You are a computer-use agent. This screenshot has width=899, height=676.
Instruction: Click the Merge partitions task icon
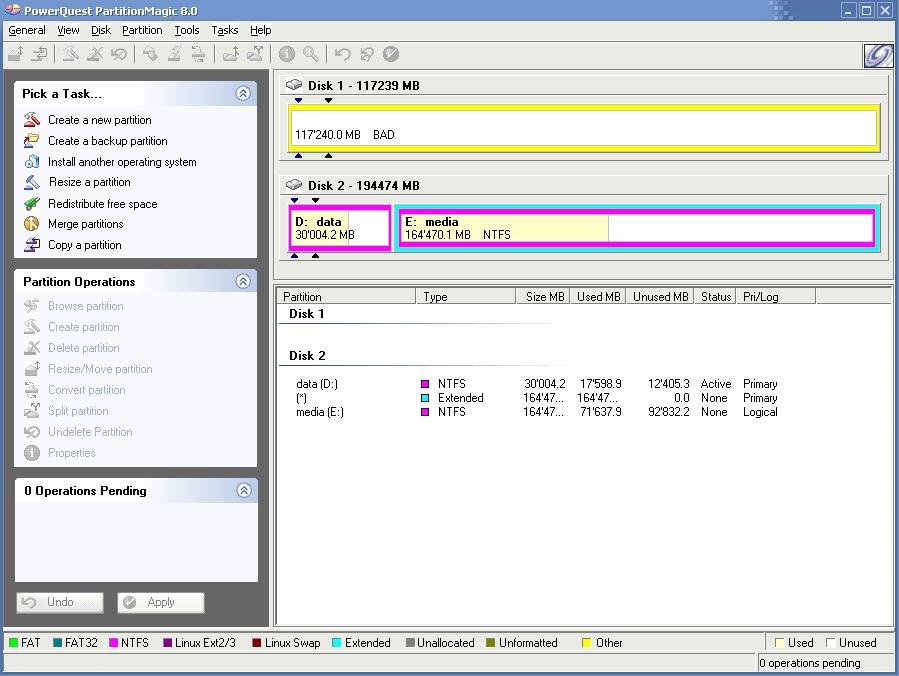coord(32,224)
